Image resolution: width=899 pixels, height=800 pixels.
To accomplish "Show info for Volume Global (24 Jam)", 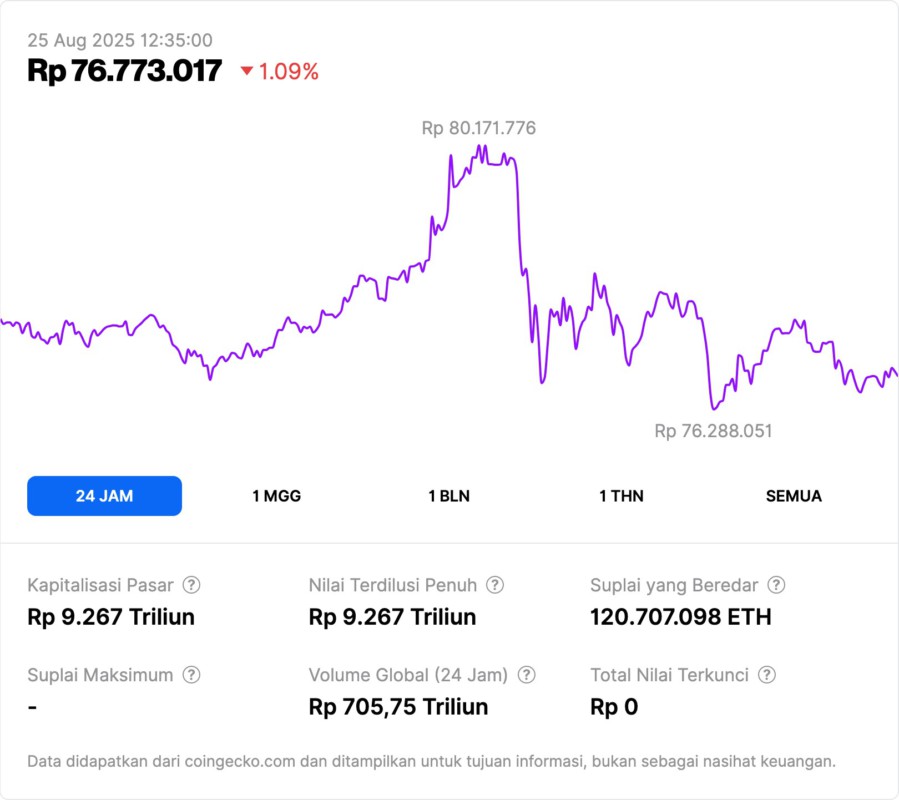I will [x=526, y=675].
